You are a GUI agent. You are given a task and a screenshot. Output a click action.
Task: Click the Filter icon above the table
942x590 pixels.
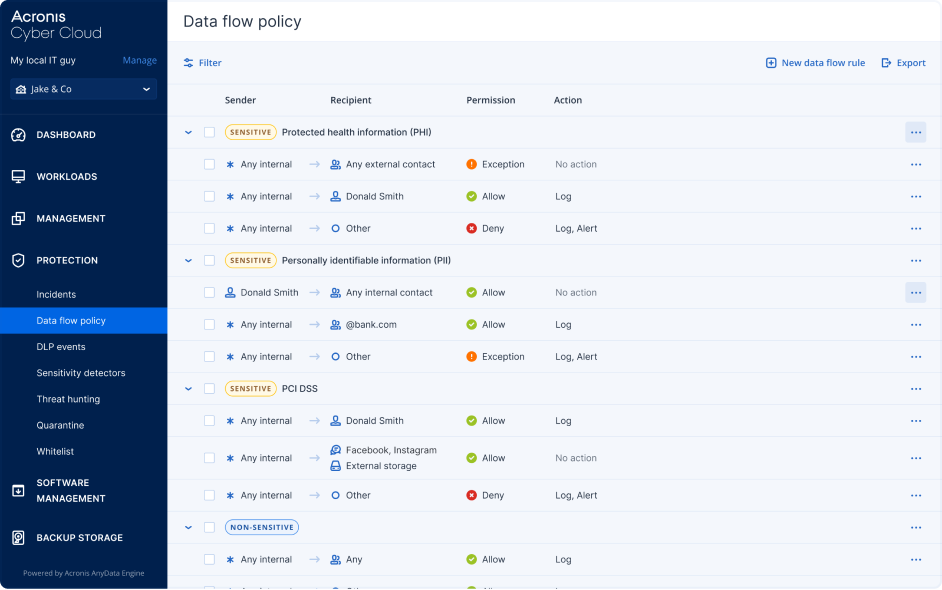pyautogui.click(x=189, y=62)
